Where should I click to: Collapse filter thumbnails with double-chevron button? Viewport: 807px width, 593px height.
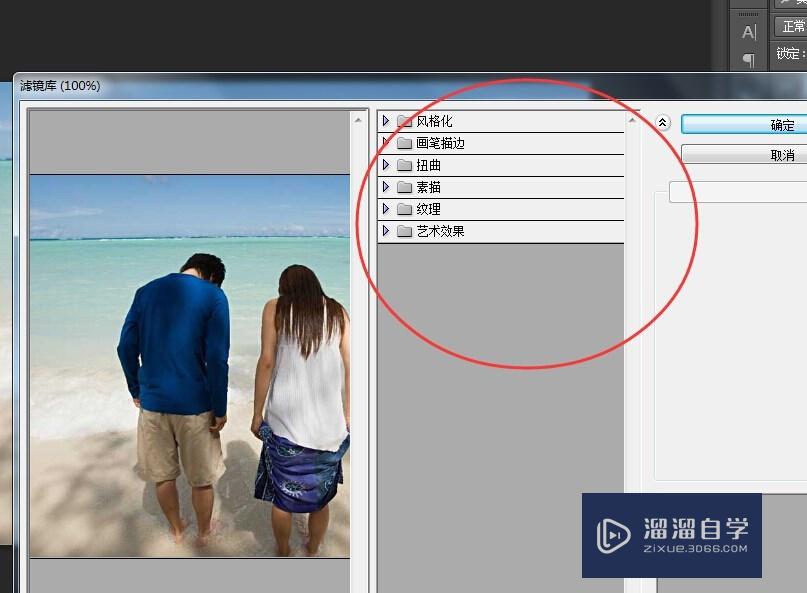662,123
